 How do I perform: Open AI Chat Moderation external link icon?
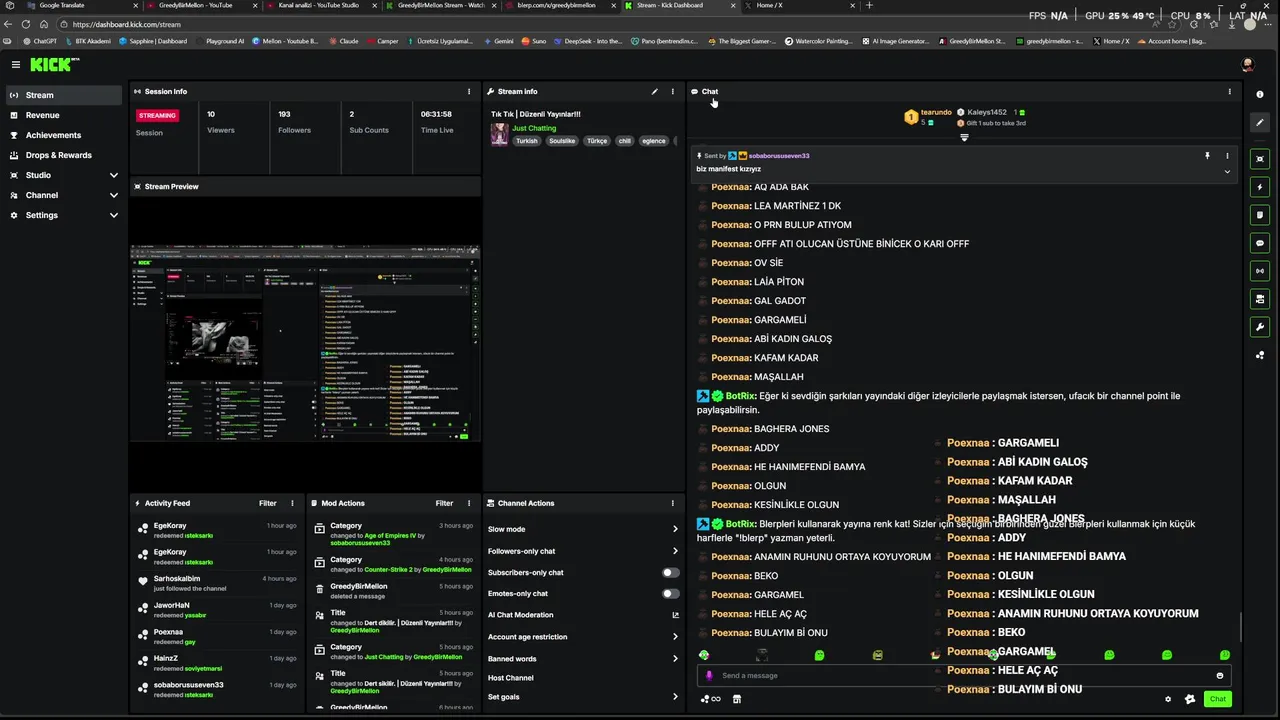(675, 615)
